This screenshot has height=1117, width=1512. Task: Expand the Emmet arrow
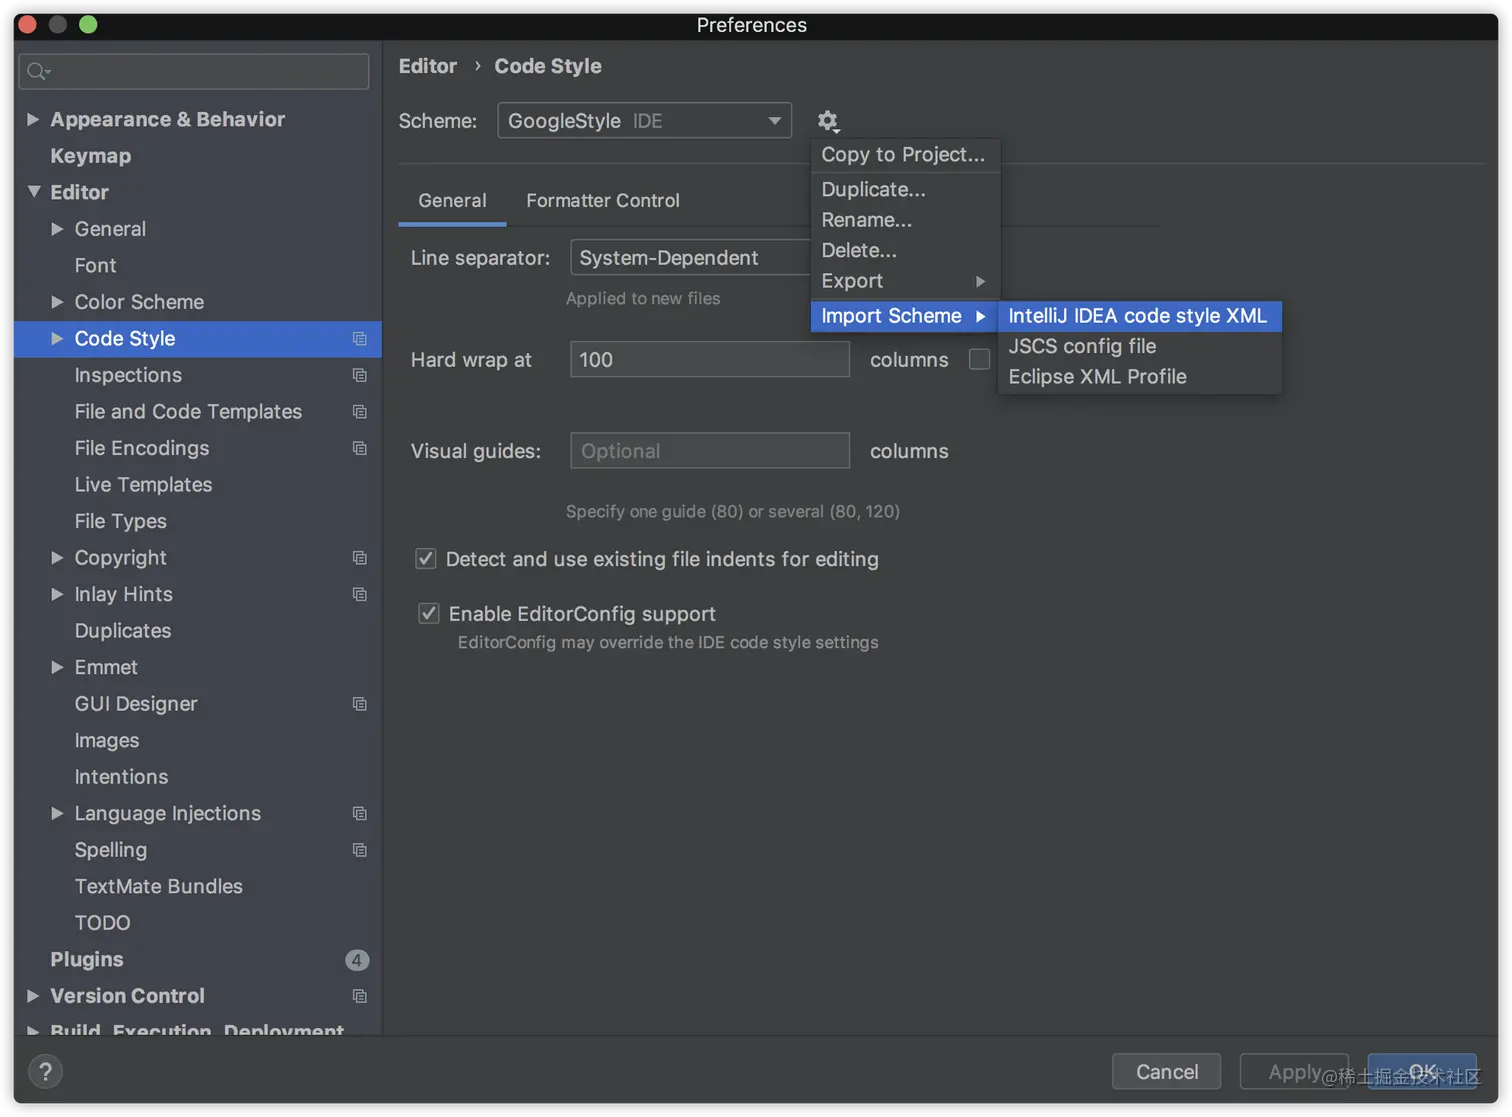pos(57,667)
